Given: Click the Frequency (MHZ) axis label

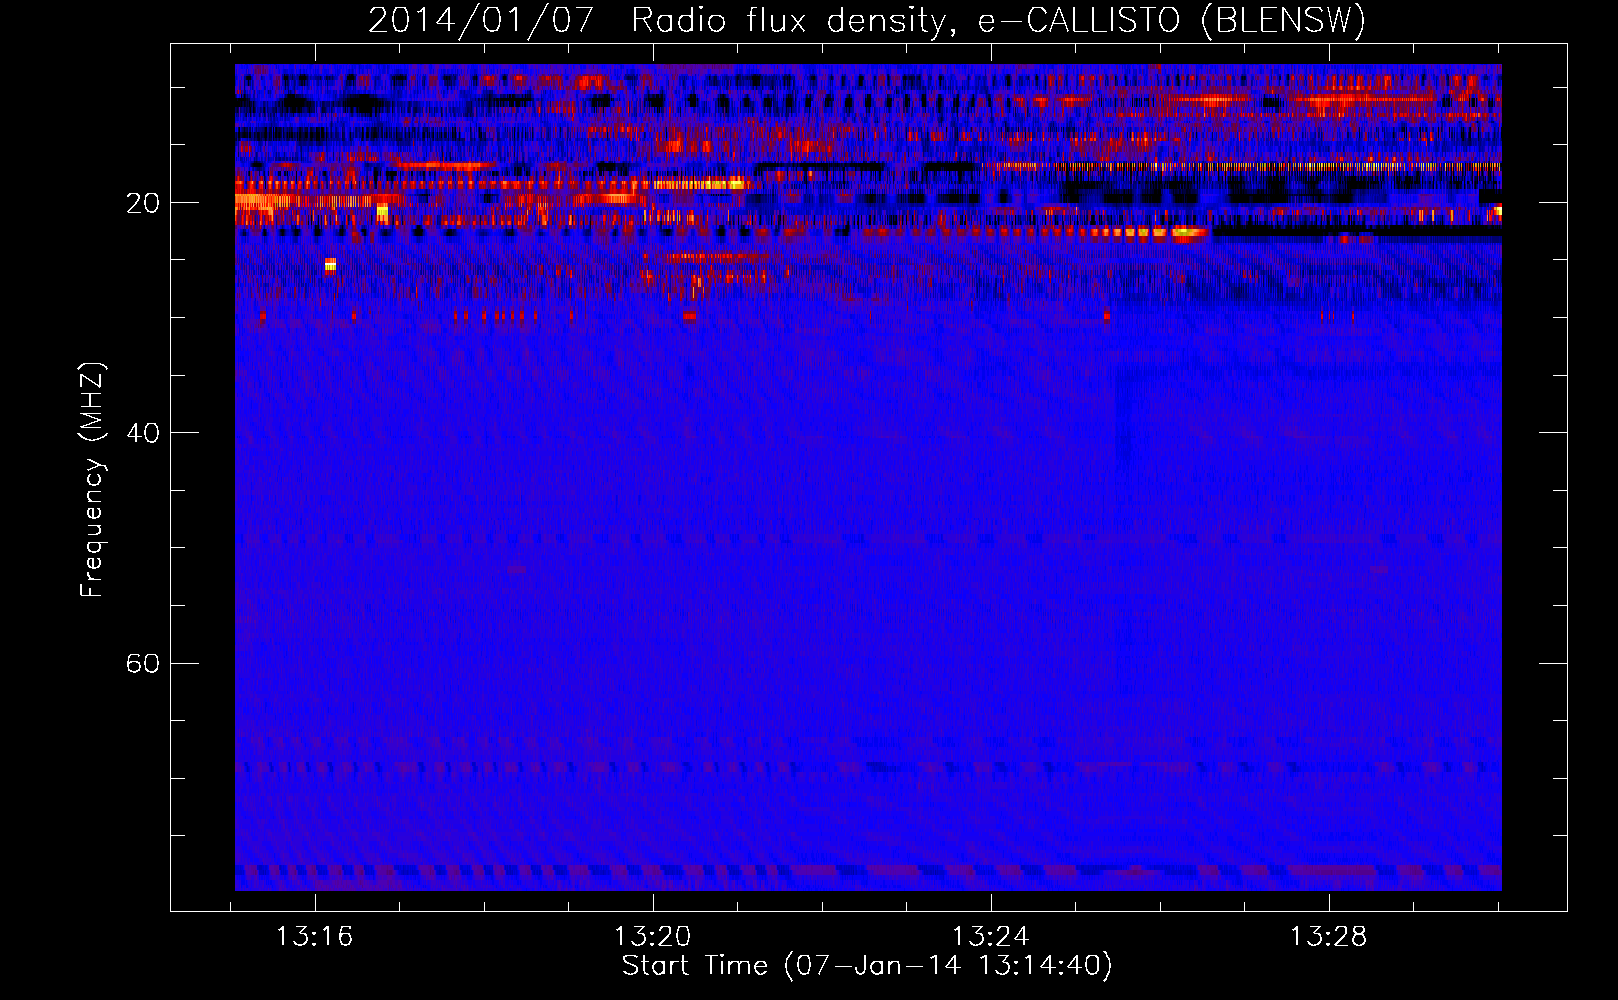Looking at the screenshot, I should coord(92,480).
